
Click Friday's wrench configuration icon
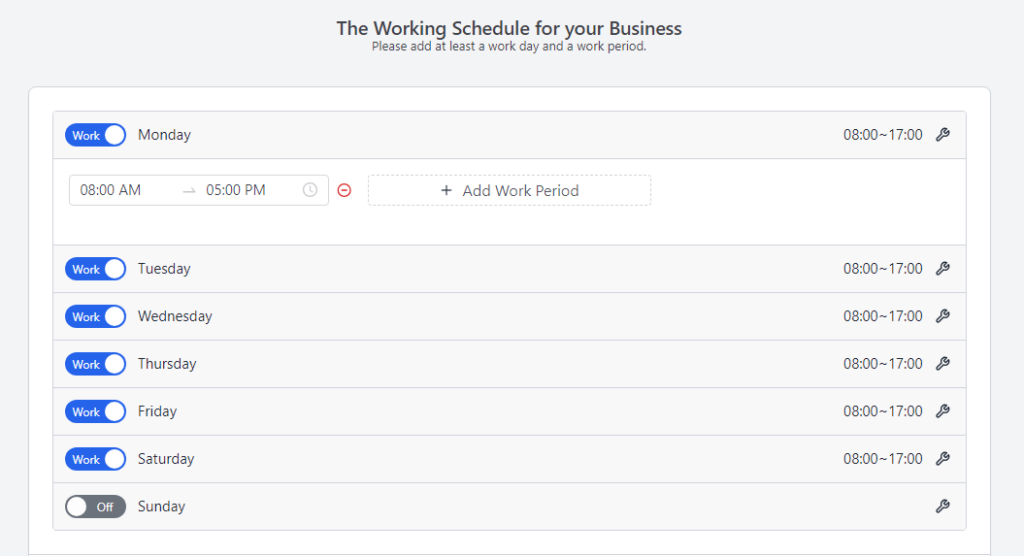(942, 412)
